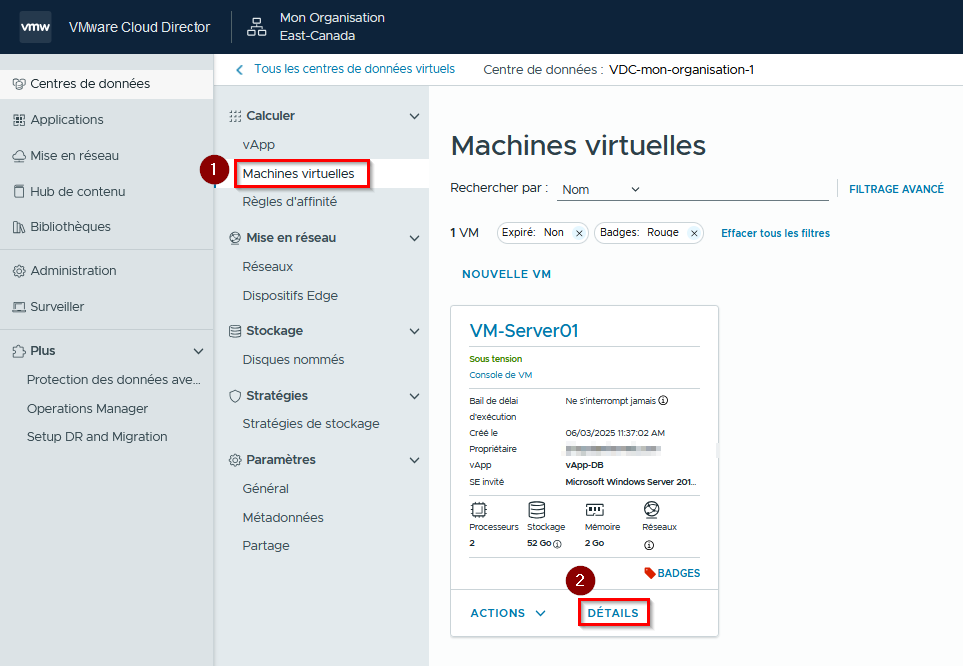963x666 pixels.
Task: Click FILTRAGE AVANCÉ link
Action: (896, 190)
